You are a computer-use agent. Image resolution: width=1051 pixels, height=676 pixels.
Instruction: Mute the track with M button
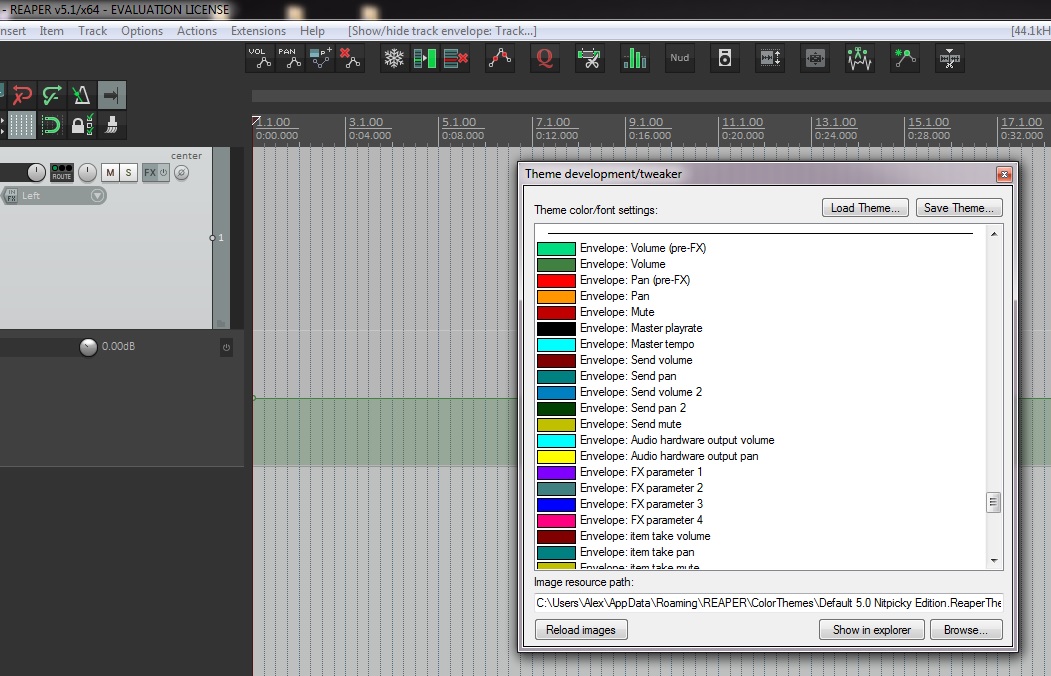pos(110,173)
